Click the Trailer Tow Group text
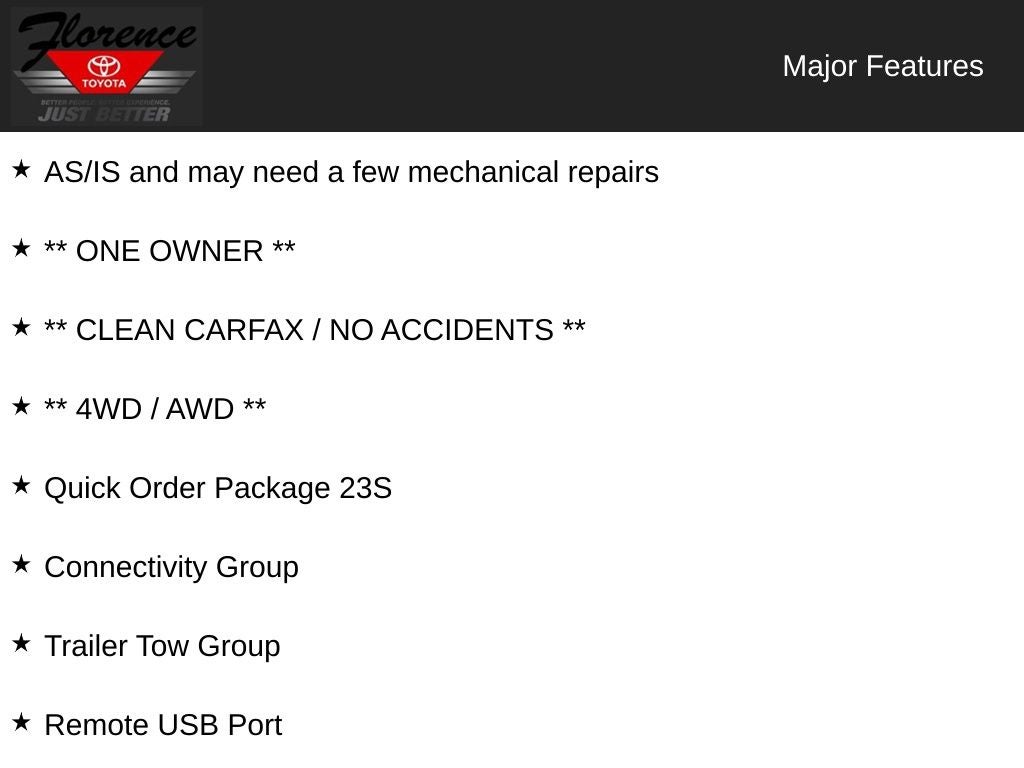 162,646
